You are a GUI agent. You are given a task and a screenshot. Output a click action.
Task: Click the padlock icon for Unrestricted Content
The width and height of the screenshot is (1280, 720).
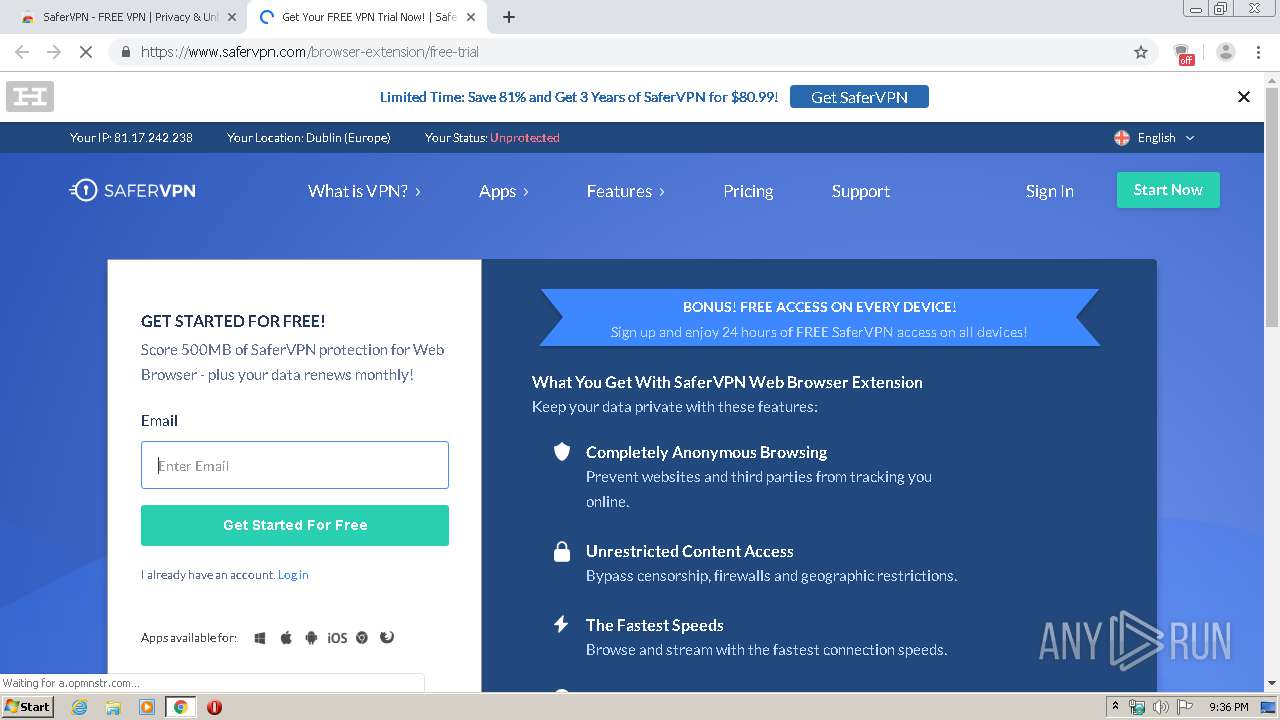click(x=562, y=551)
